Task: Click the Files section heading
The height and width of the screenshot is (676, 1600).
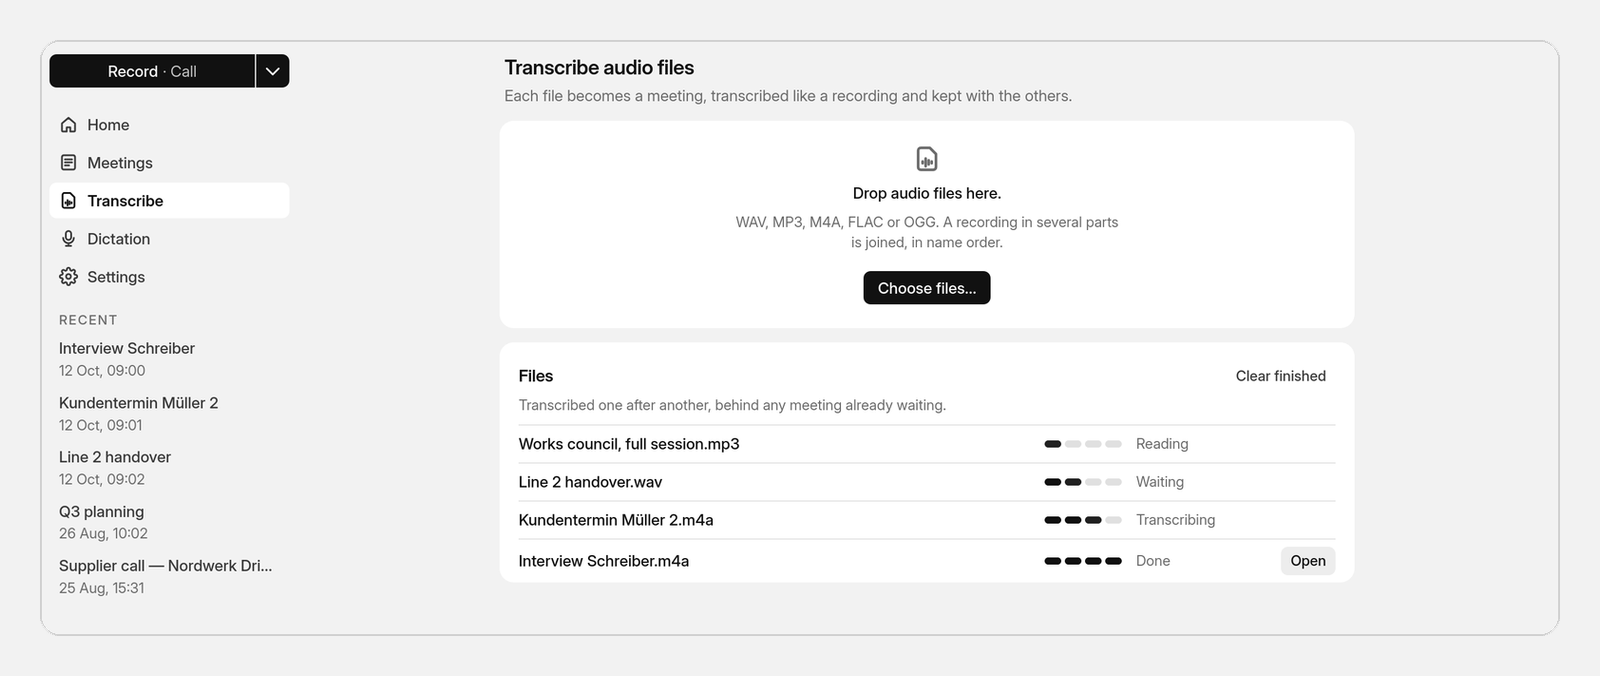Action: tap(536, 376)
